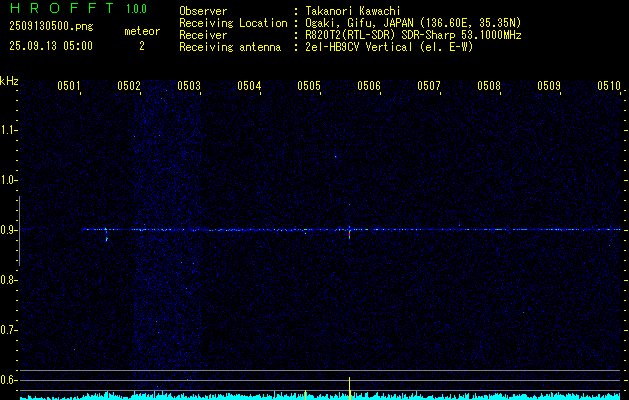Viewport: 629px width, 400px height.
Task: Click the 0506 time axis marker
Action: coord(369,85)
